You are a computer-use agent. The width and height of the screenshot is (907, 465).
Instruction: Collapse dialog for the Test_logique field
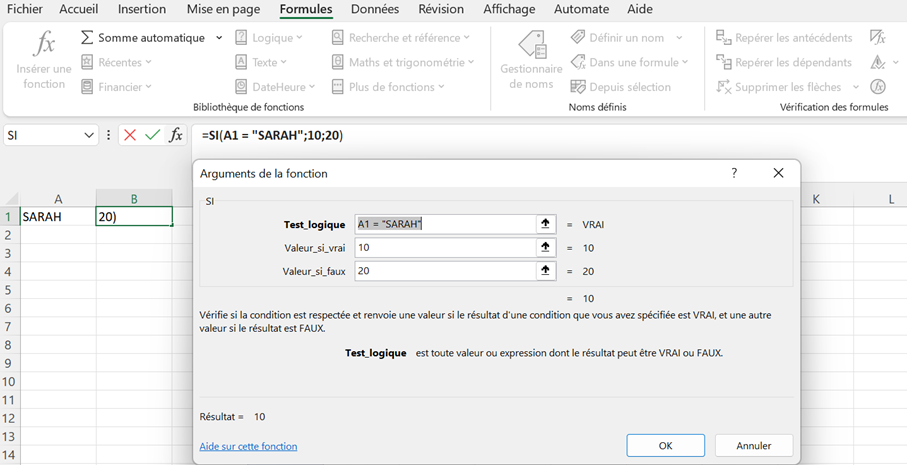point(545,224)
